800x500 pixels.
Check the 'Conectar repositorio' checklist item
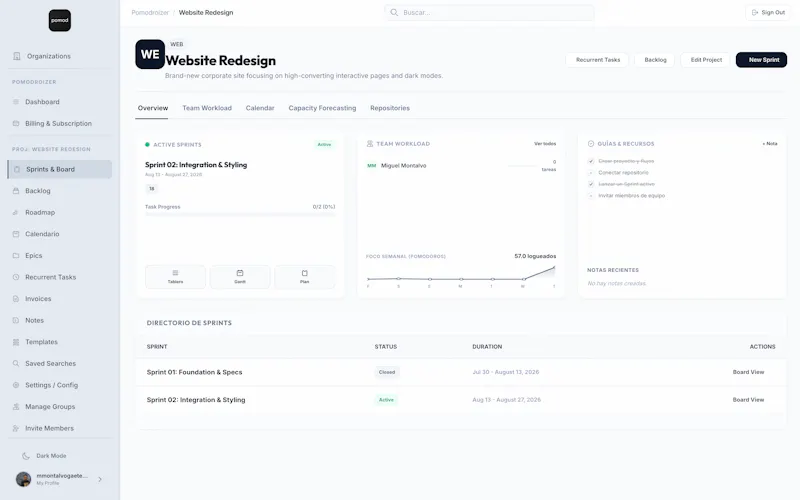(591, 172)
